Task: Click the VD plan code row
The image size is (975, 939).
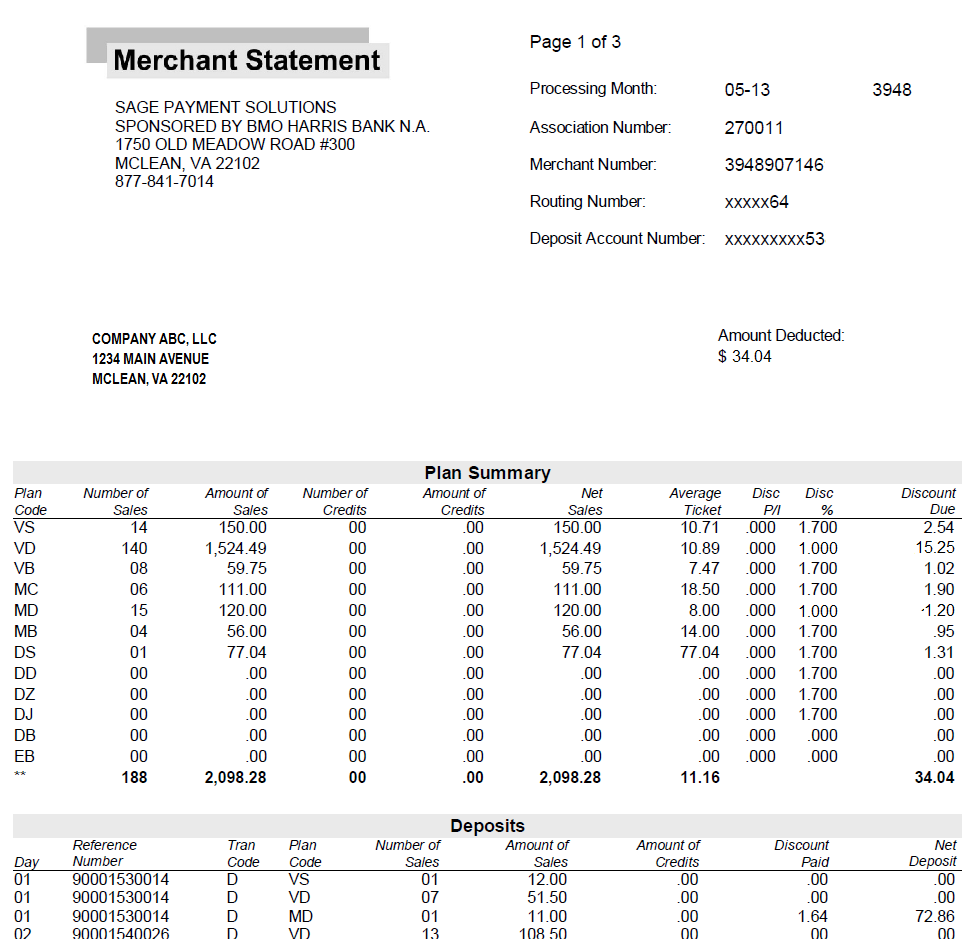Action: pos(24,548)
